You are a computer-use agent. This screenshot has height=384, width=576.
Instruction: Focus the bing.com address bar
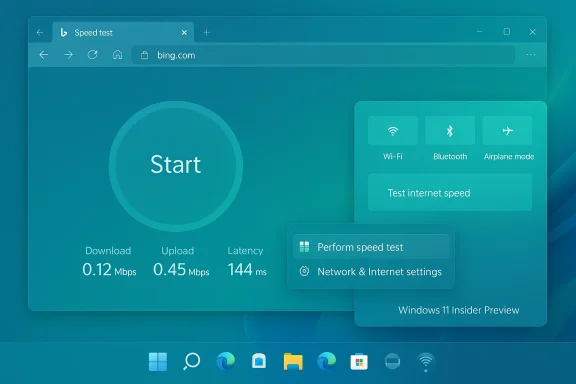(323, 55)
